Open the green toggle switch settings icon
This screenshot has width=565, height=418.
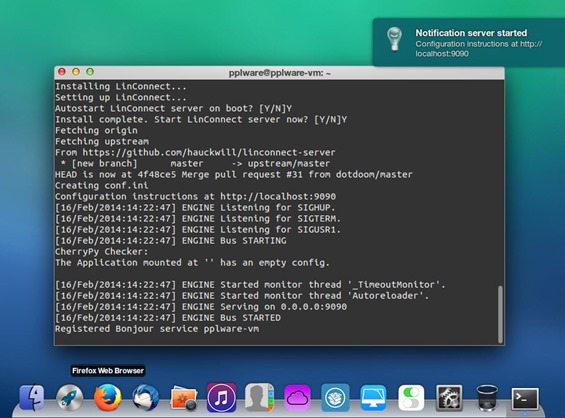(411, 398)
